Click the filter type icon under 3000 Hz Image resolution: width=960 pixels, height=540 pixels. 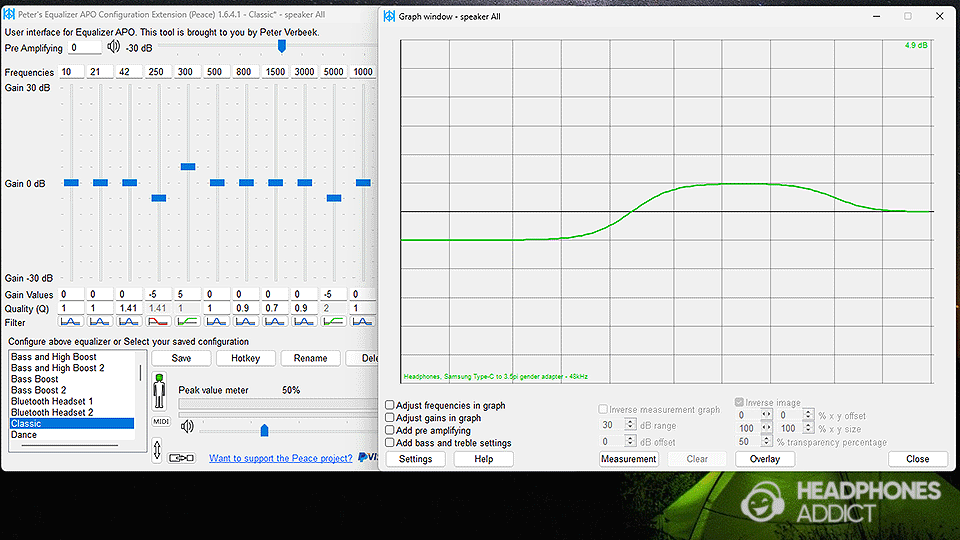click(304, 322)
